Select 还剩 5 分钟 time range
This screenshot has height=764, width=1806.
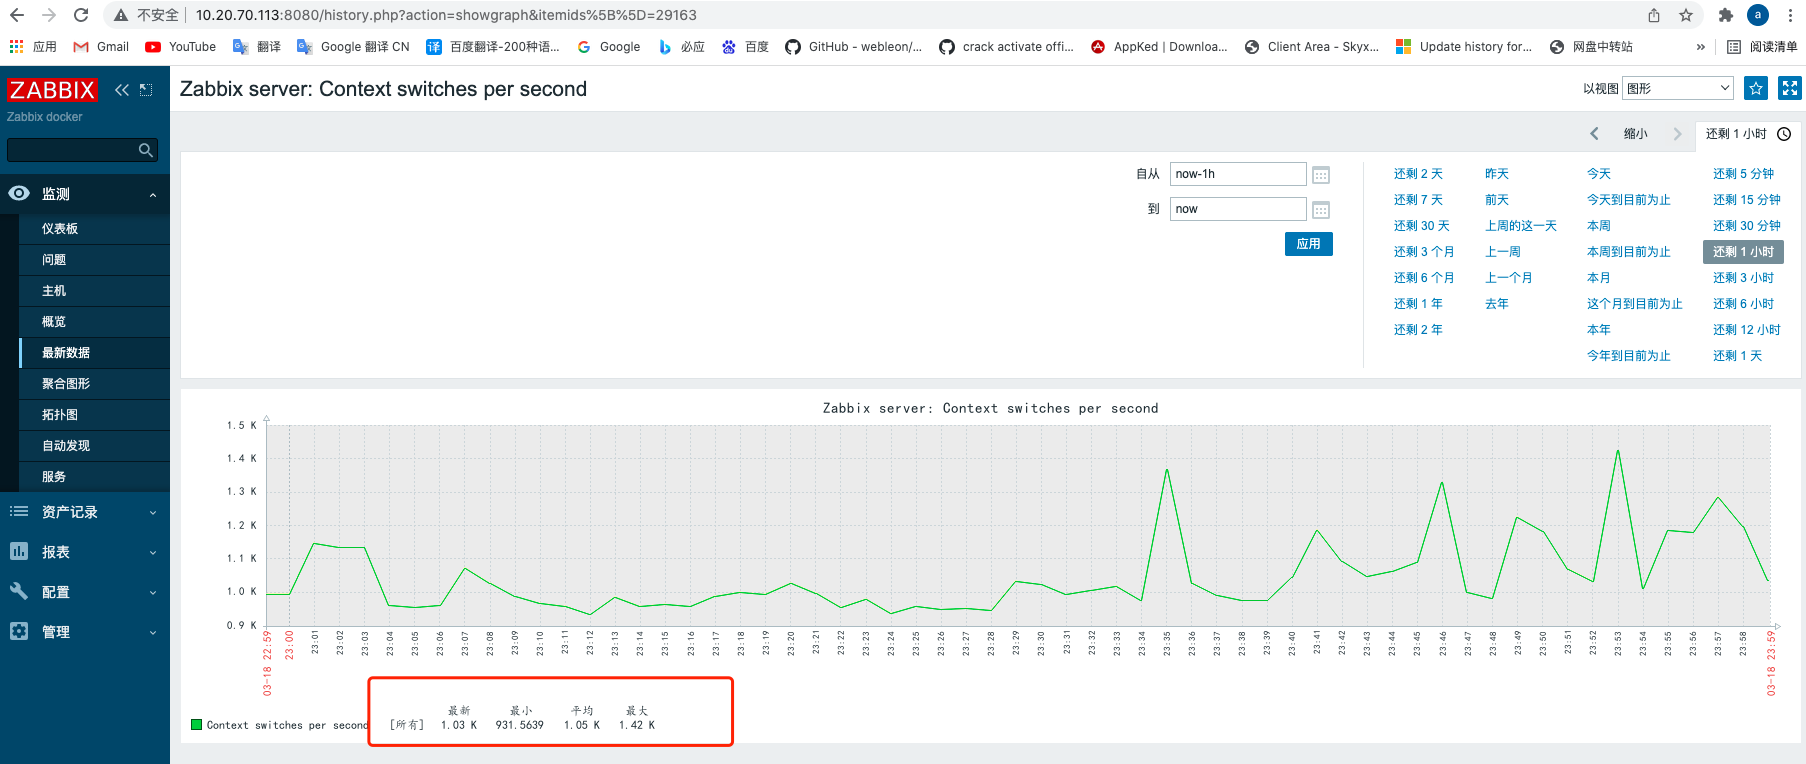coord(1743,174)
